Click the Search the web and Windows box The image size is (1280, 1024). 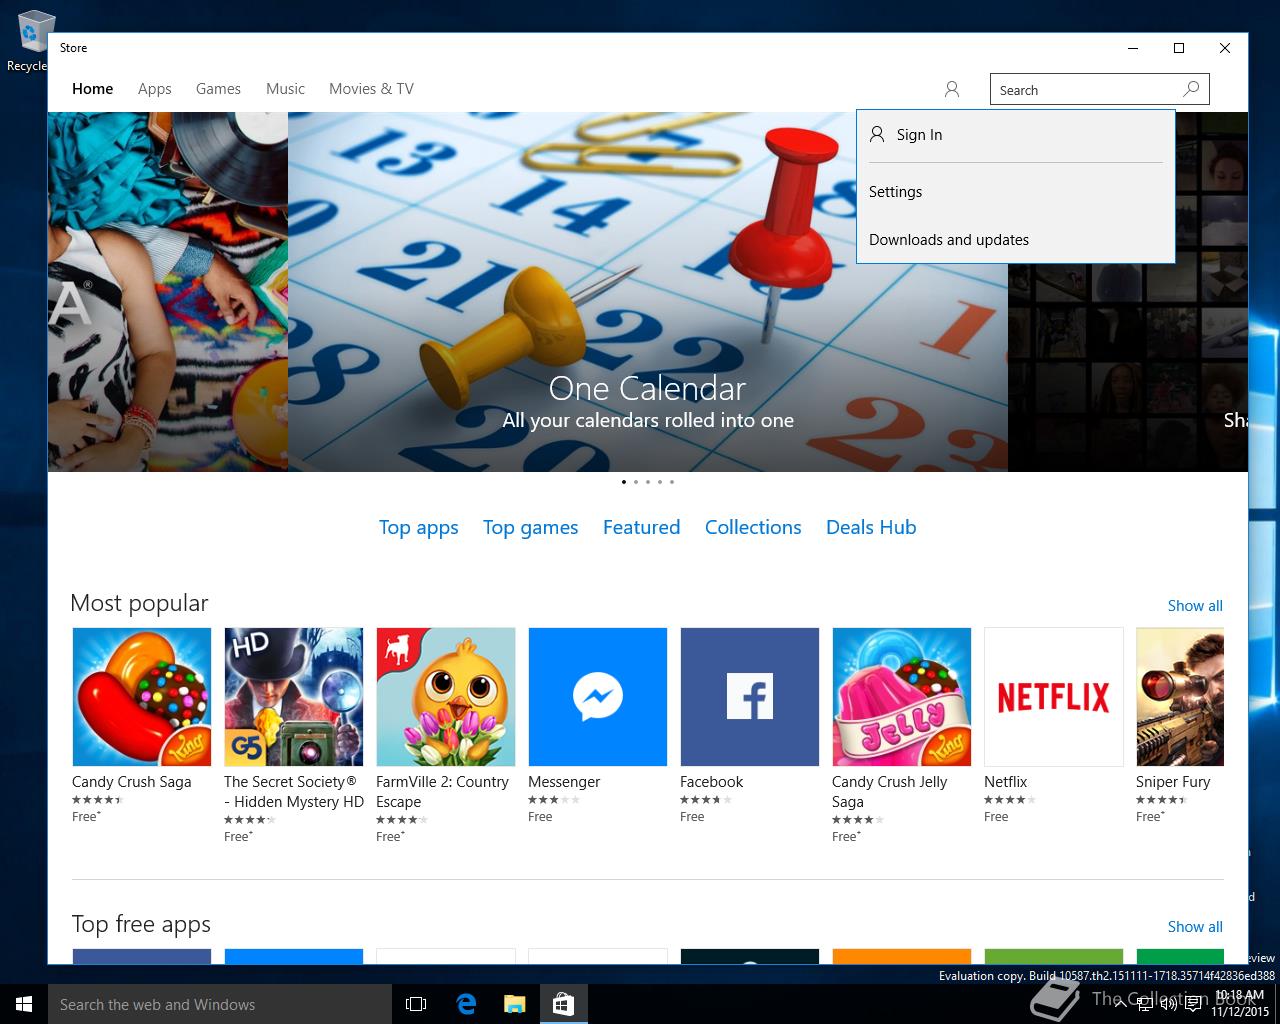(x=220, y=1004)
